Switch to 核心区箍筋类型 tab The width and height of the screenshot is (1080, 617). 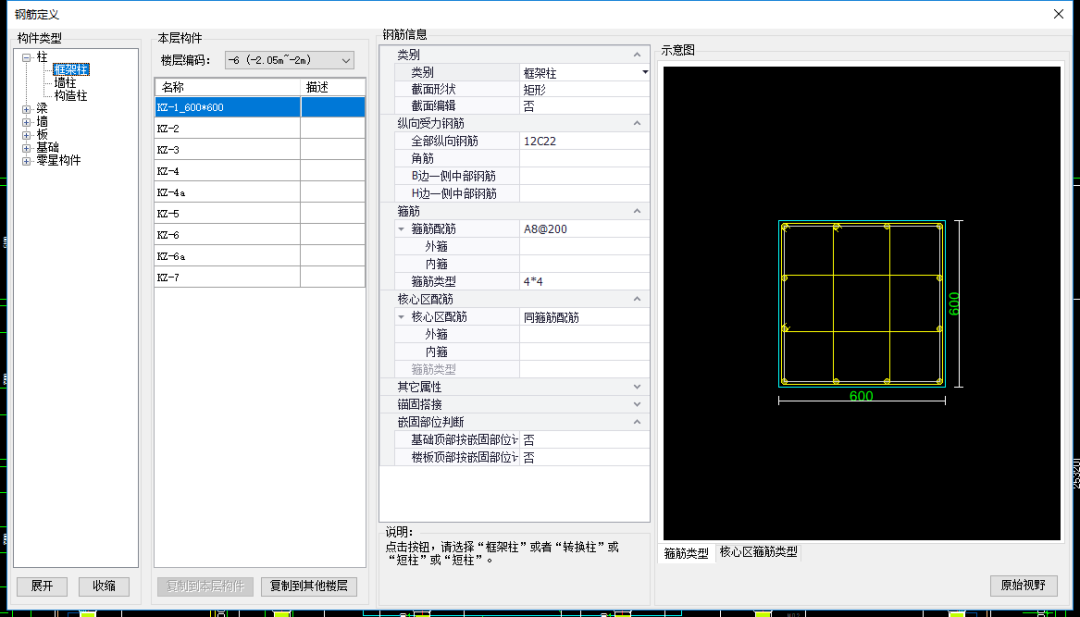(x=758, y=553)
